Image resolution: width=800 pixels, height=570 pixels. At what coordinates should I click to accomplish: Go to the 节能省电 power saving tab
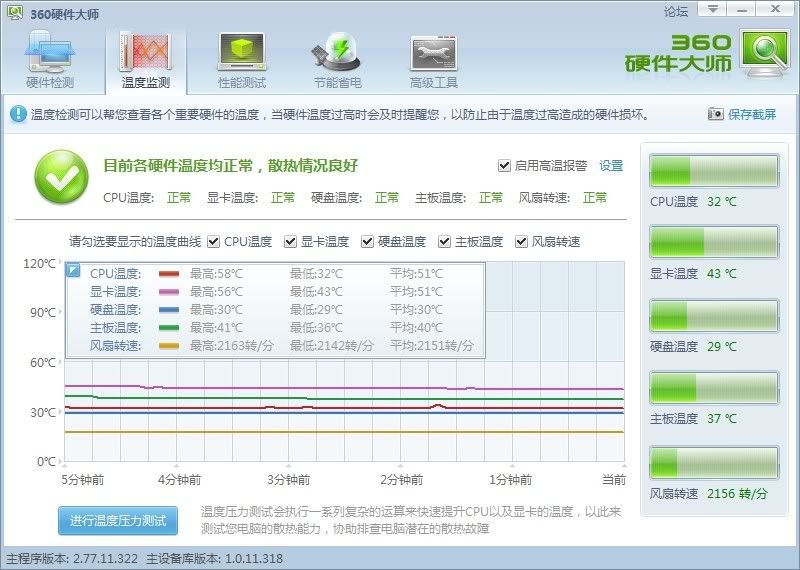tap(337, 60)
